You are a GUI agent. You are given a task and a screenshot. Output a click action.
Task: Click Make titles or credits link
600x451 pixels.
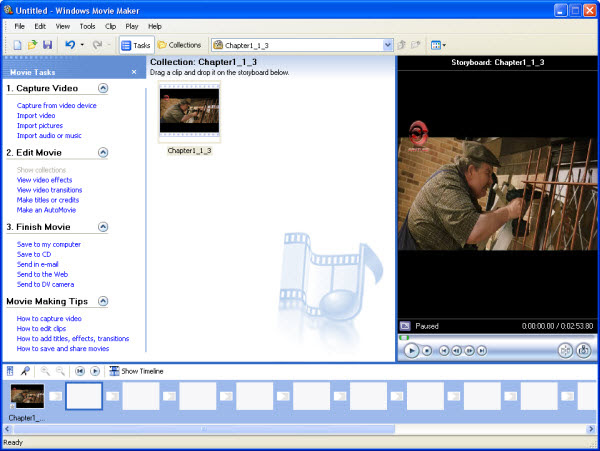[48, 200]
